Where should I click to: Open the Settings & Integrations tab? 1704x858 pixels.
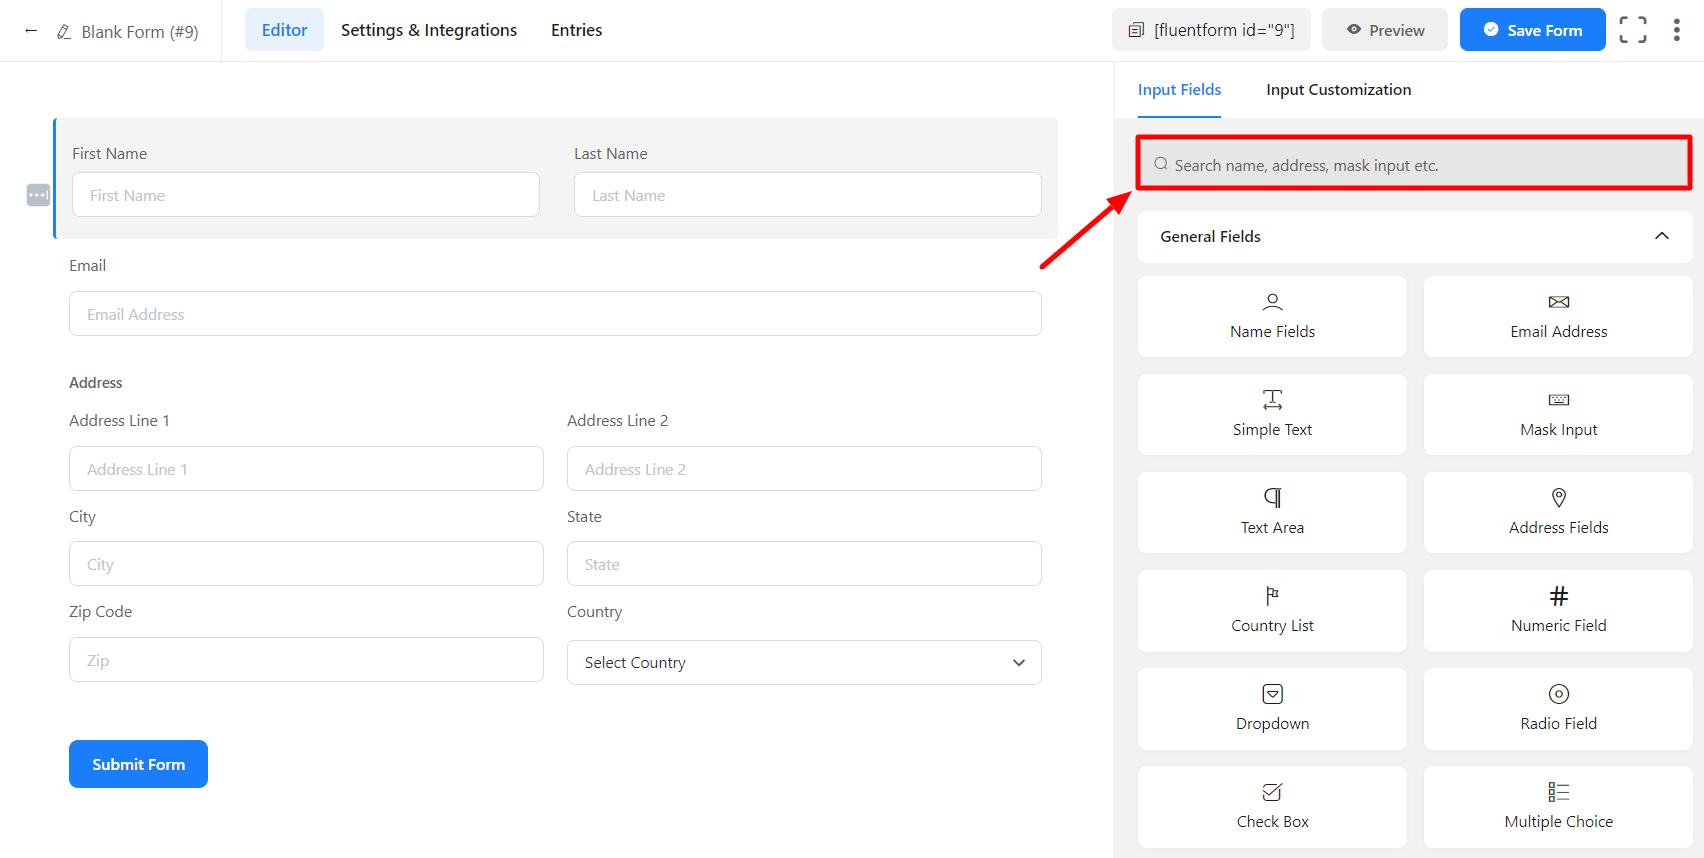coord(429,30)
